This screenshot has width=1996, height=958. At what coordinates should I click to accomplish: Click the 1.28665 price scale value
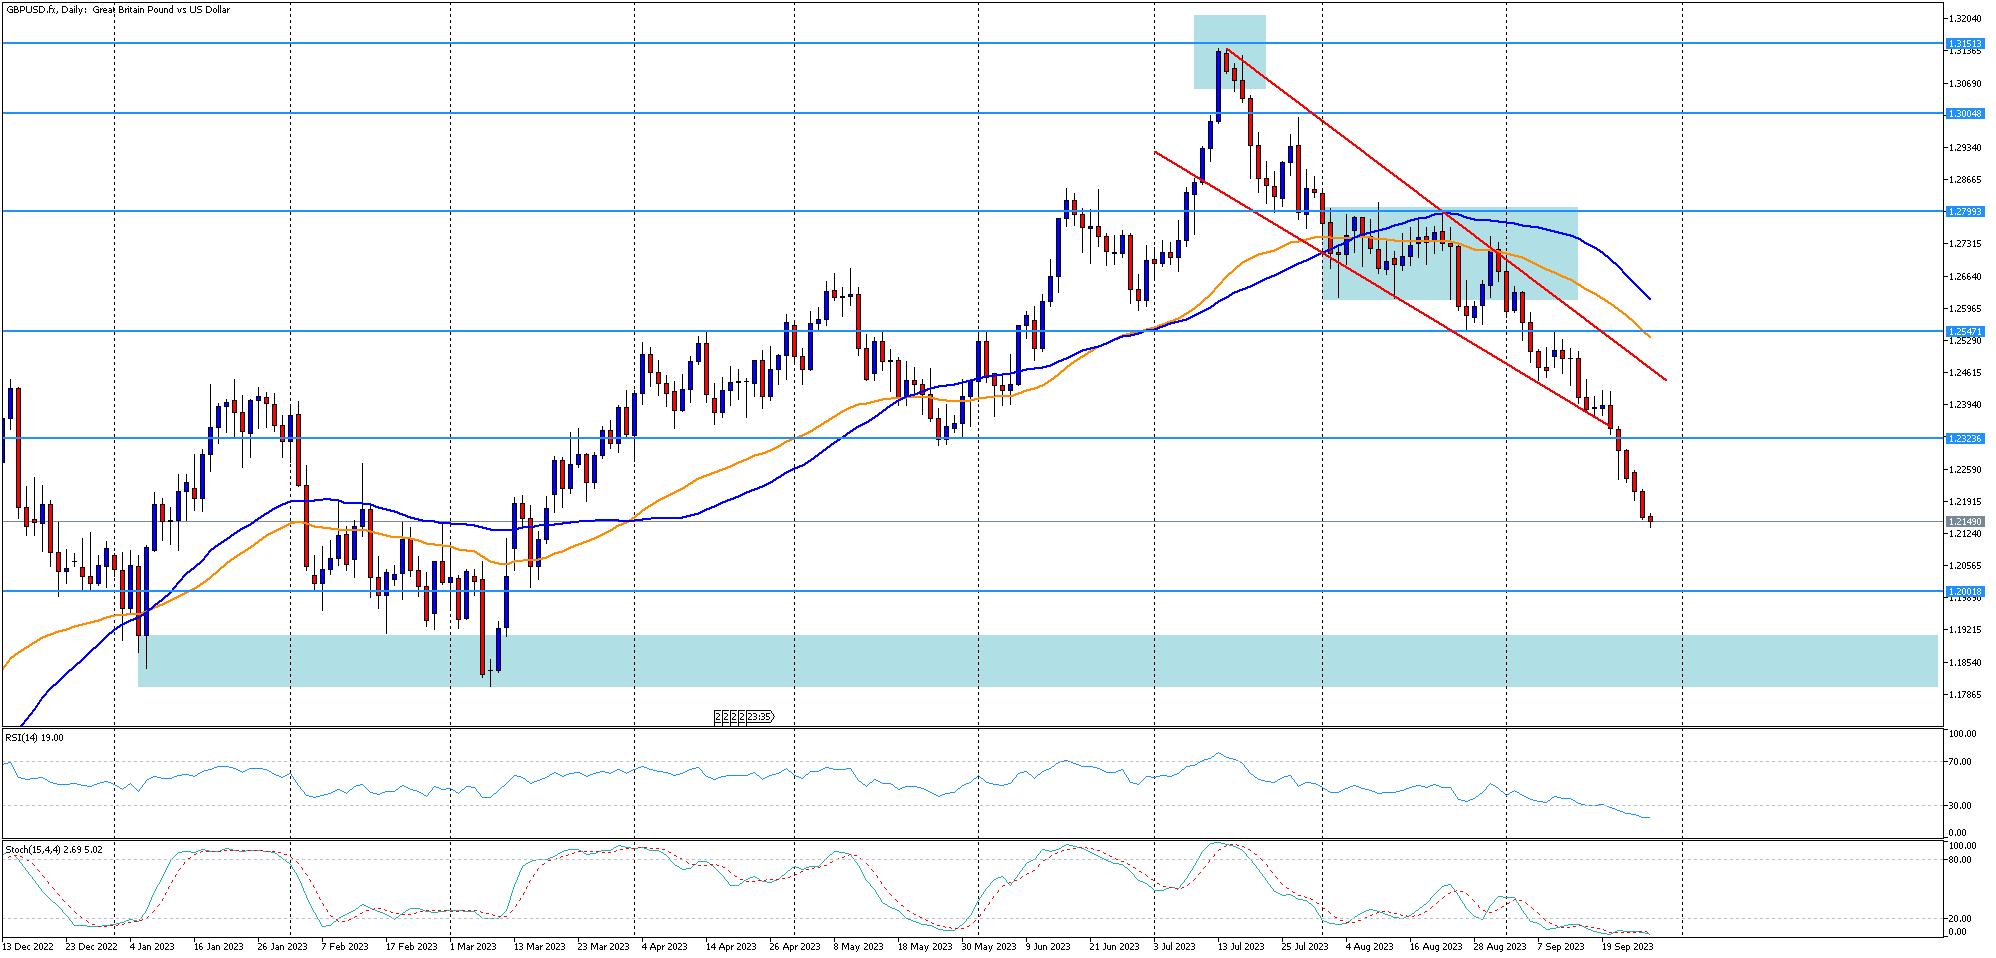coord(1965,180)
